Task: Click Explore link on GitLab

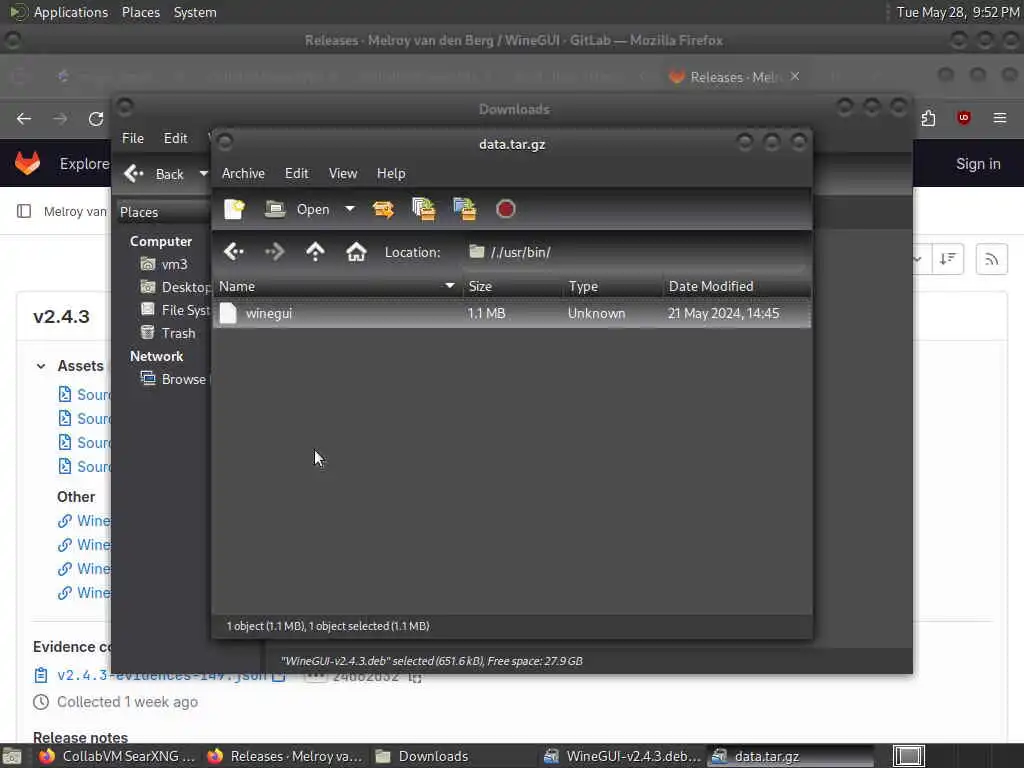Action: click(85, 164)
